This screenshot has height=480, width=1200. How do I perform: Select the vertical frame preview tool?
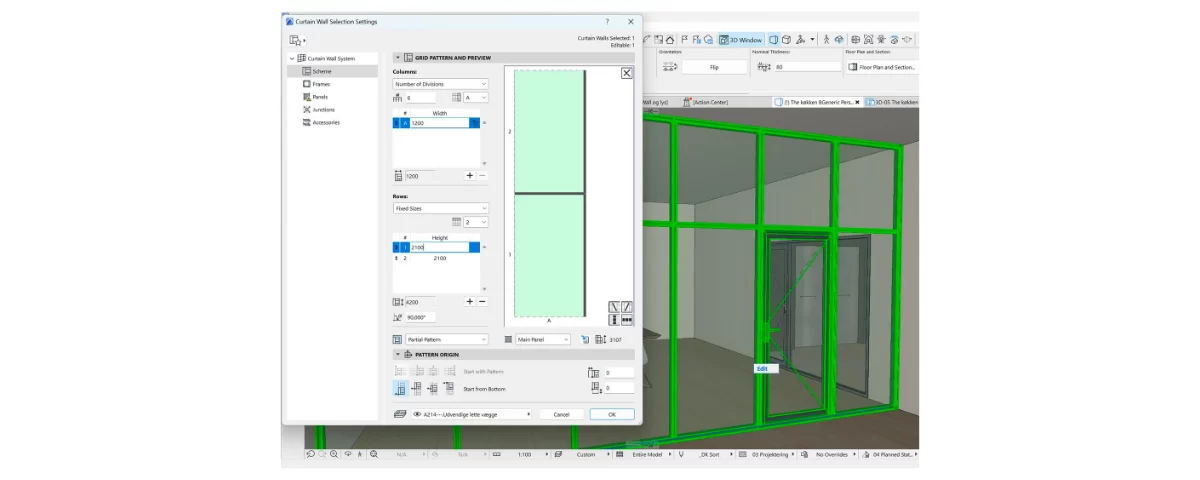pos(615,320)
